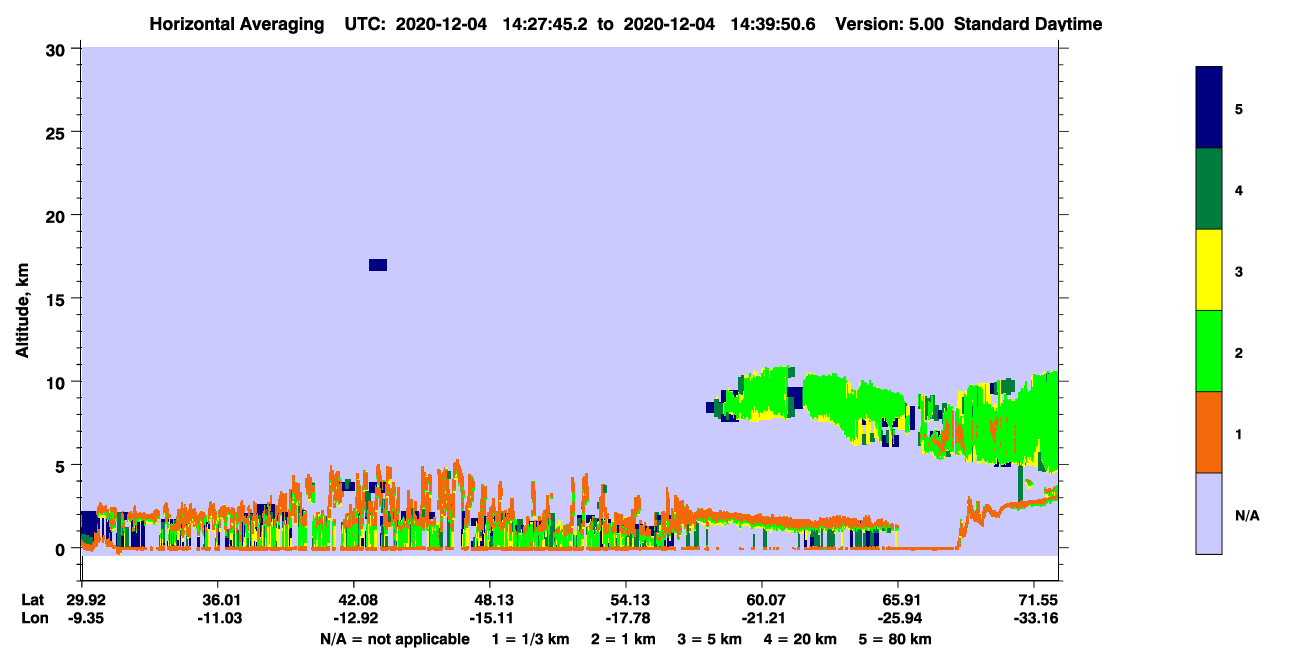This screenshot has height=667, width=1300.
Task: Click the 'Lat' row label
Action: pos(32,600)
